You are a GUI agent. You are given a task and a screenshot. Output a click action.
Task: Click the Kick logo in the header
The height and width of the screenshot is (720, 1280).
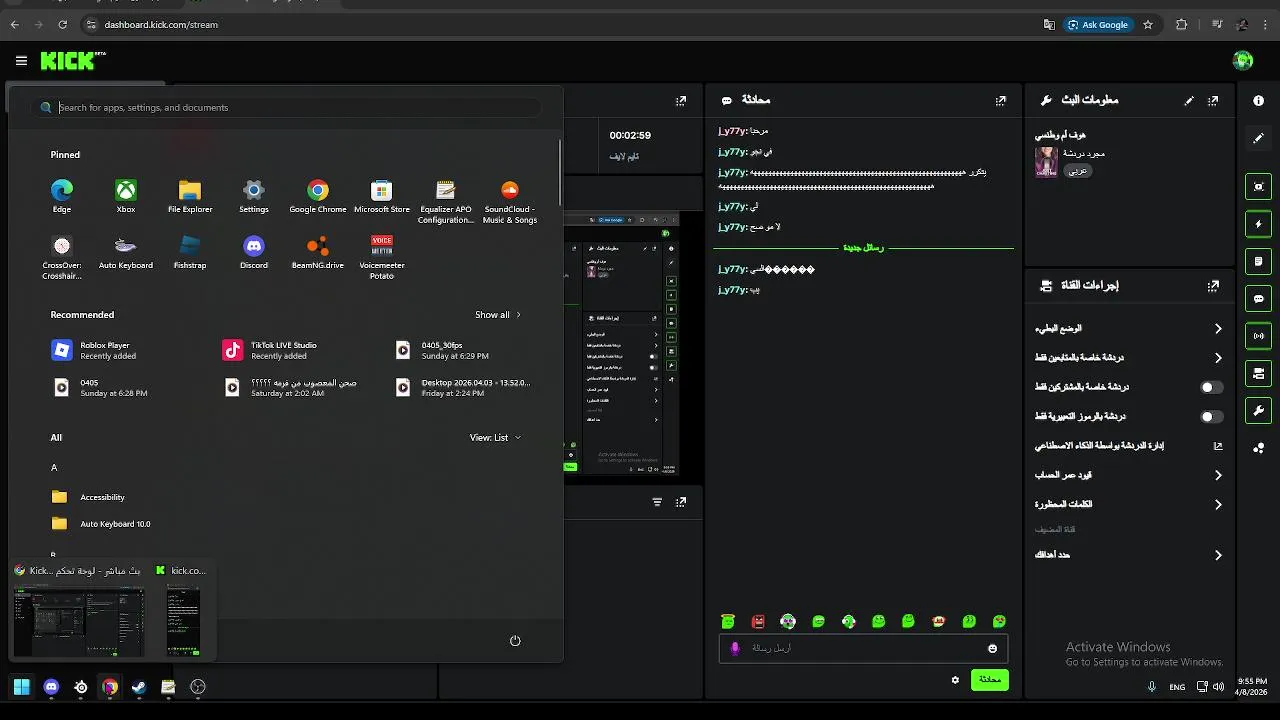point(73,61)
